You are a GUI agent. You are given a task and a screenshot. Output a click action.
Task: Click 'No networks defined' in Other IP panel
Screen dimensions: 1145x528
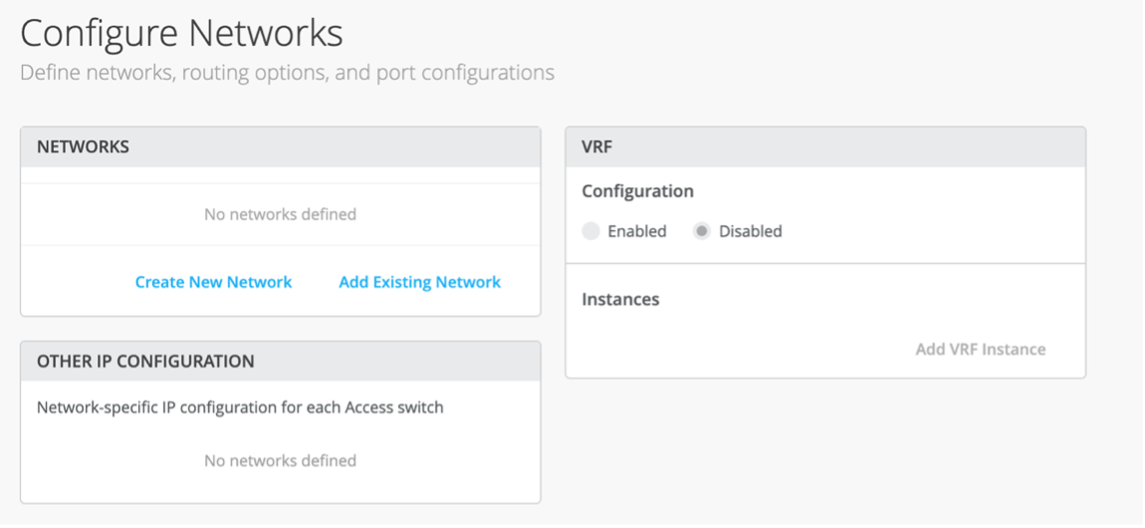(x=280, y=461)
